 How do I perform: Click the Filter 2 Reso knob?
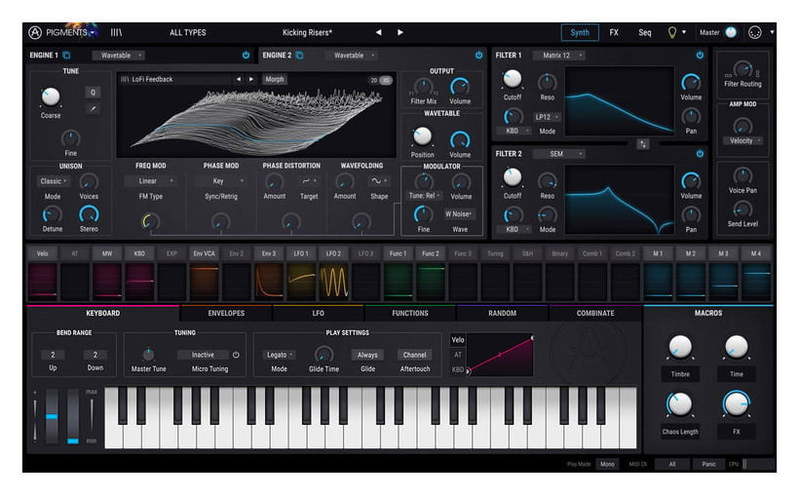pos(547,181)
